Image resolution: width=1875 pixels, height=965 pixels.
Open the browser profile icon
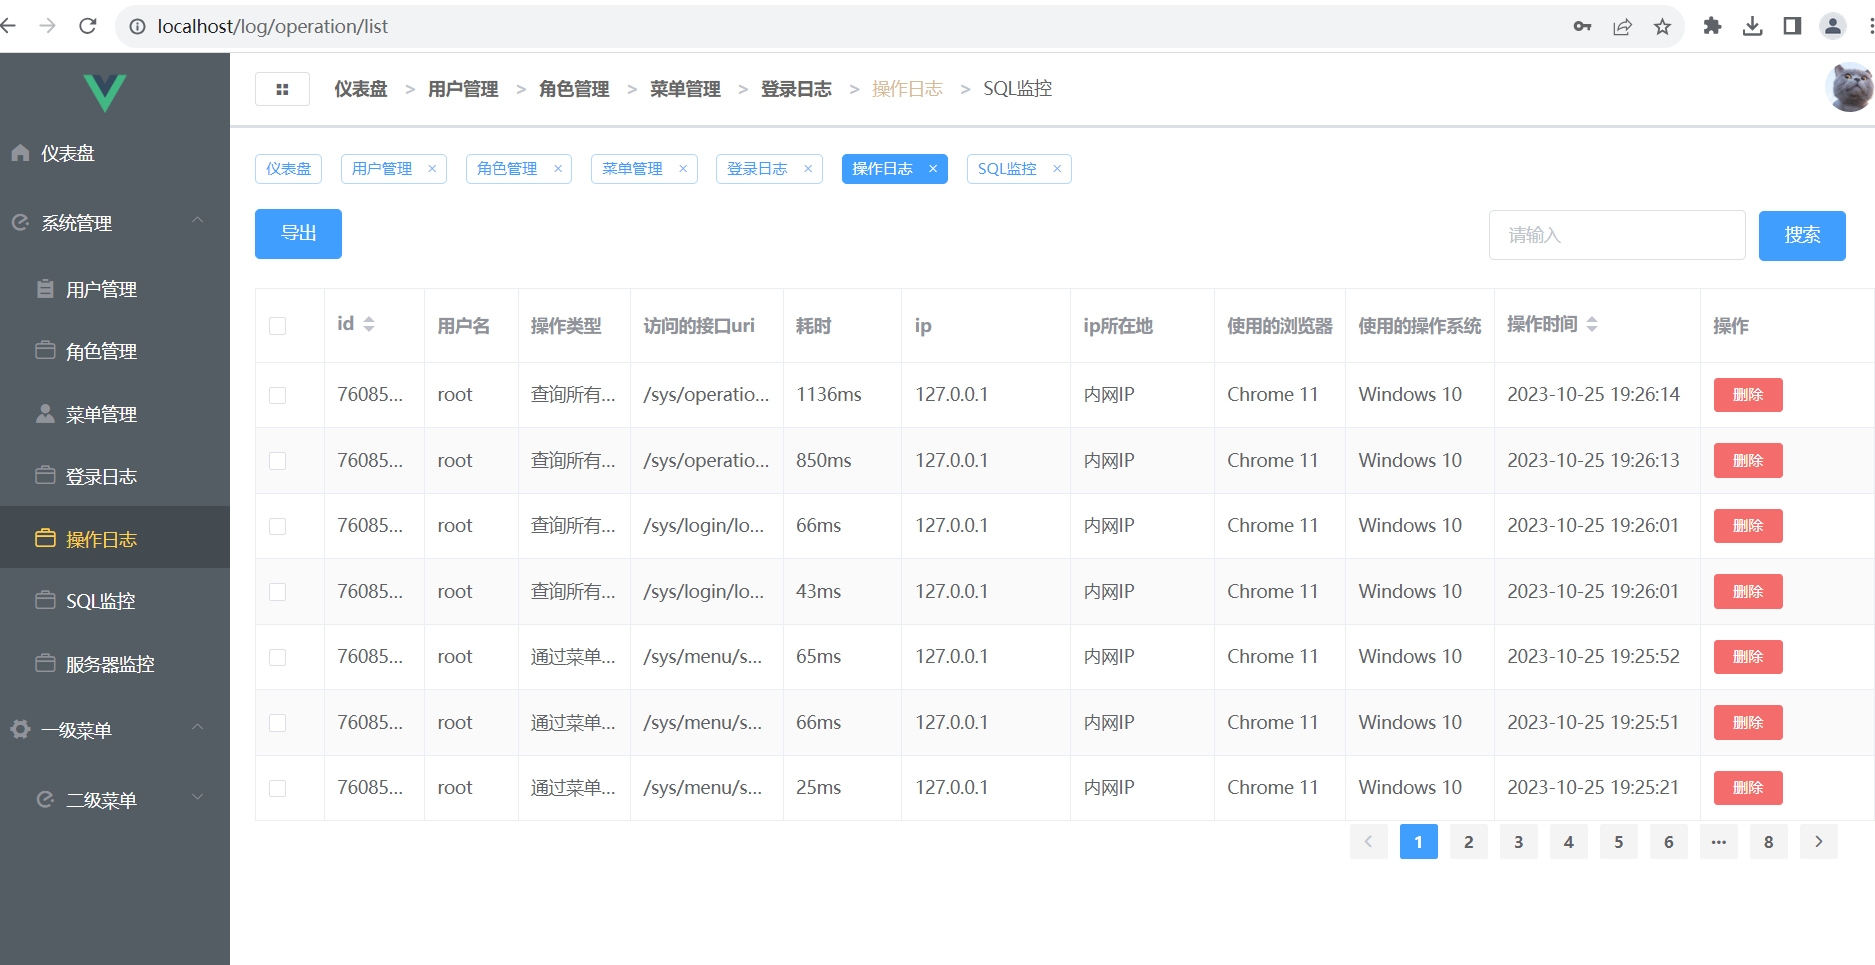pyautogui.click(x=1832, y=26)
